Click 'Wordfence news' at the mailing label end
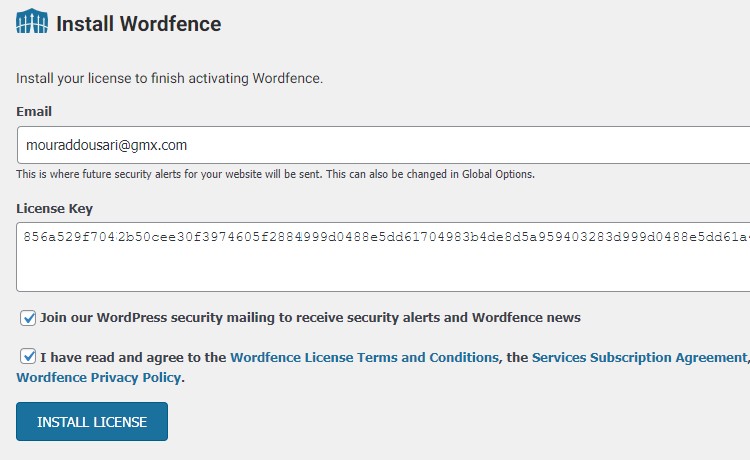The image size is (750, 460). click(x=526, y=318)
